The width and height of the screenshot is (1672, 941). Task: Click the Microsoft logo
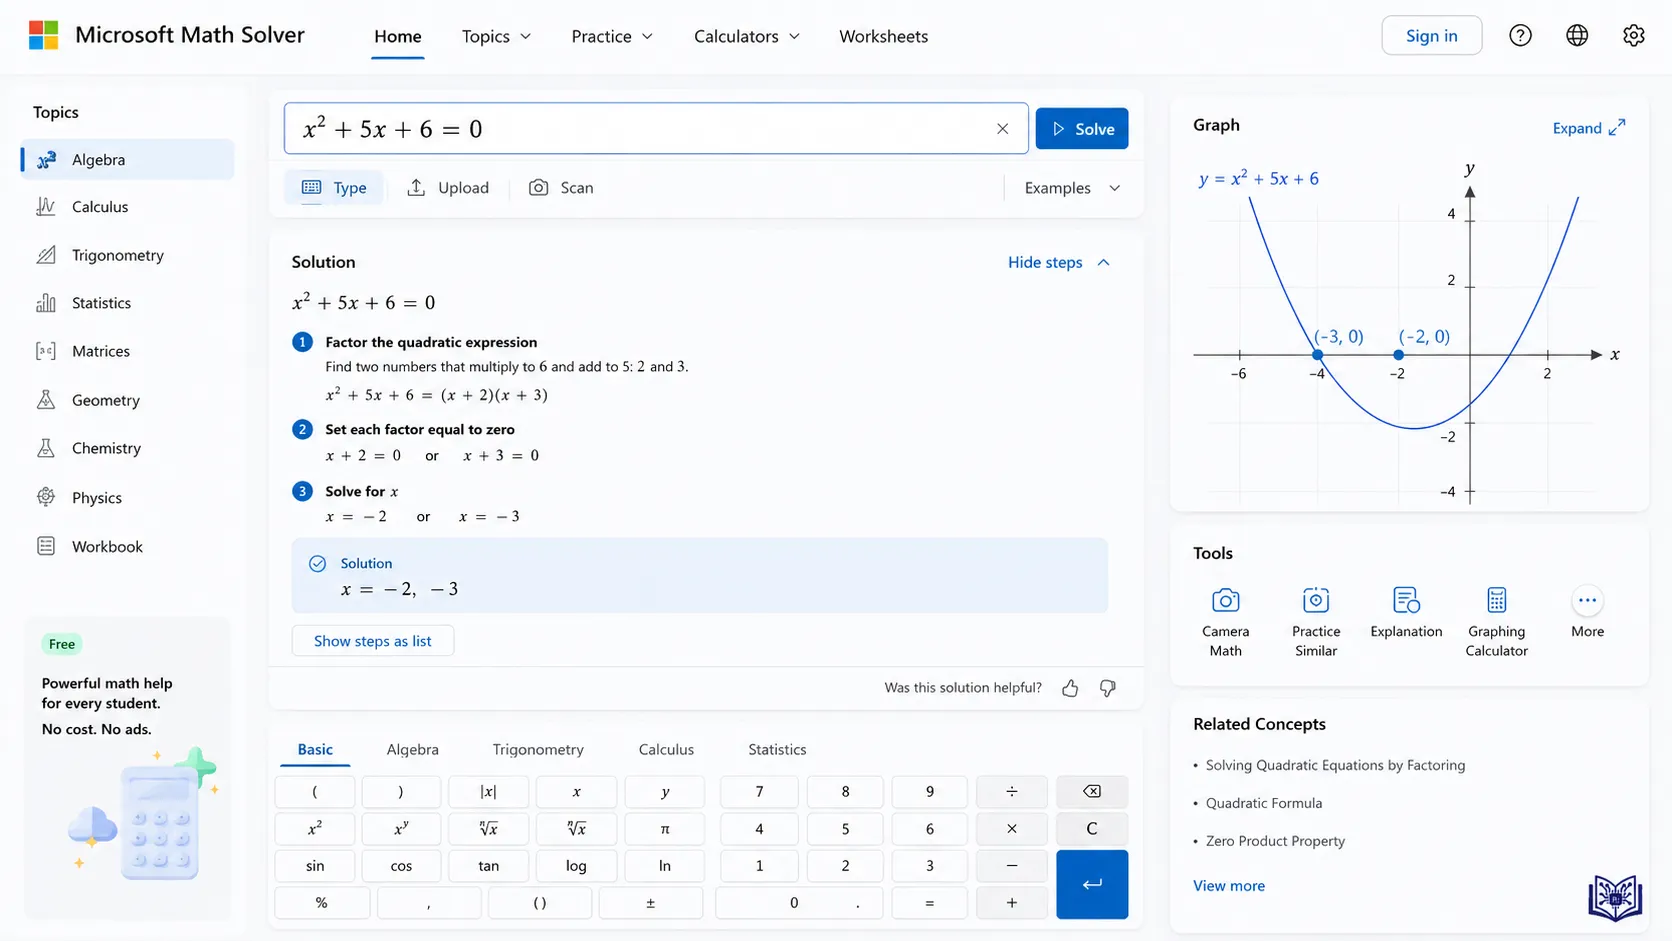43,35
